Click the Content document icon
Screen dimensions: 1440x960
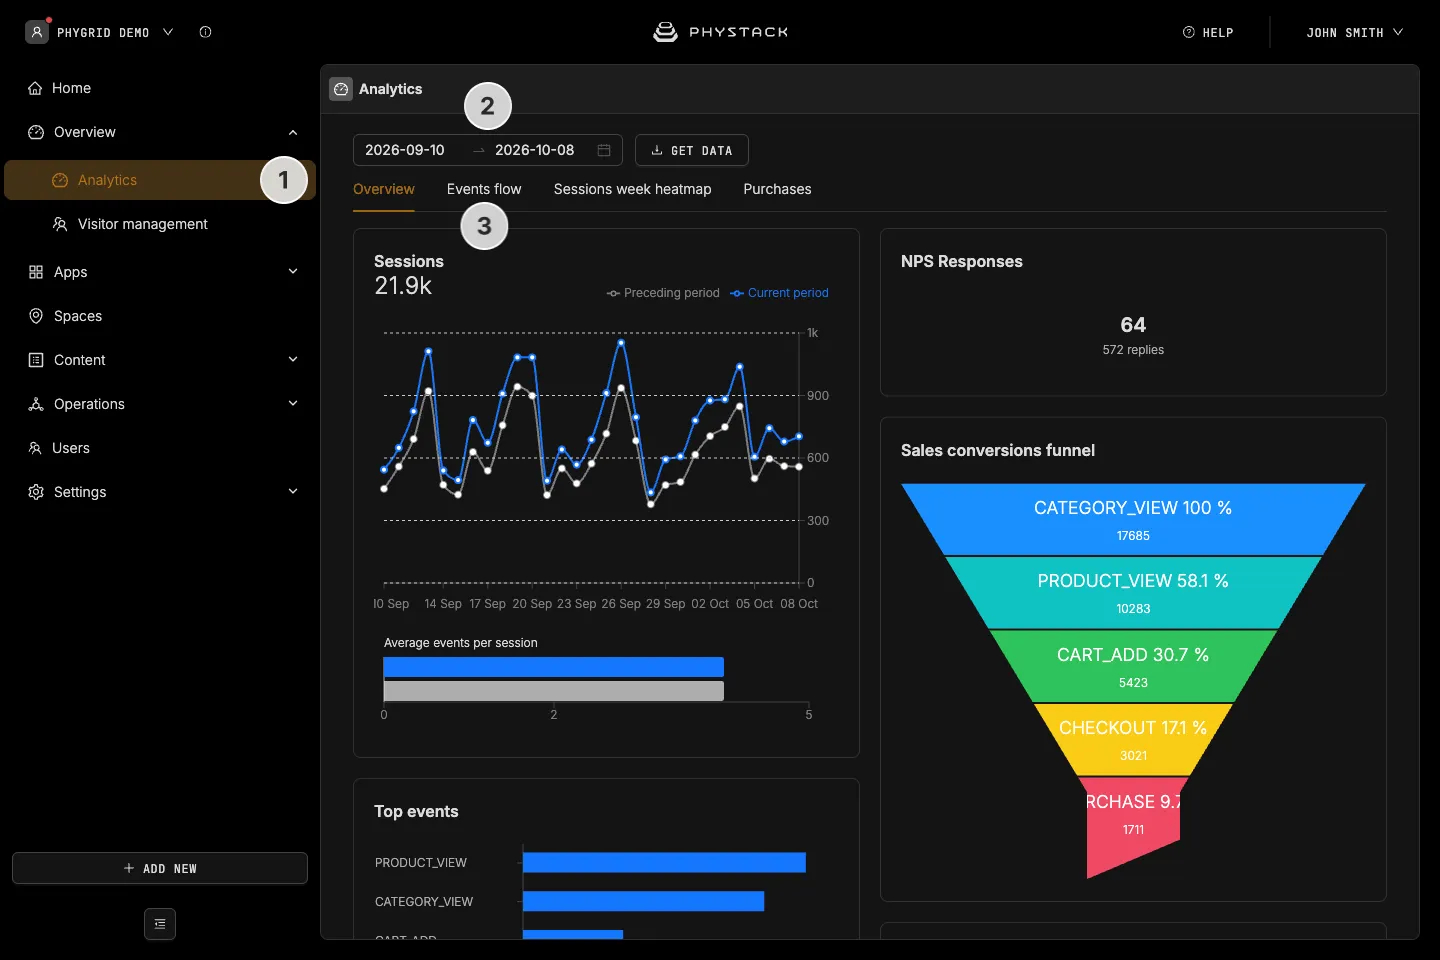click(36, 360)
